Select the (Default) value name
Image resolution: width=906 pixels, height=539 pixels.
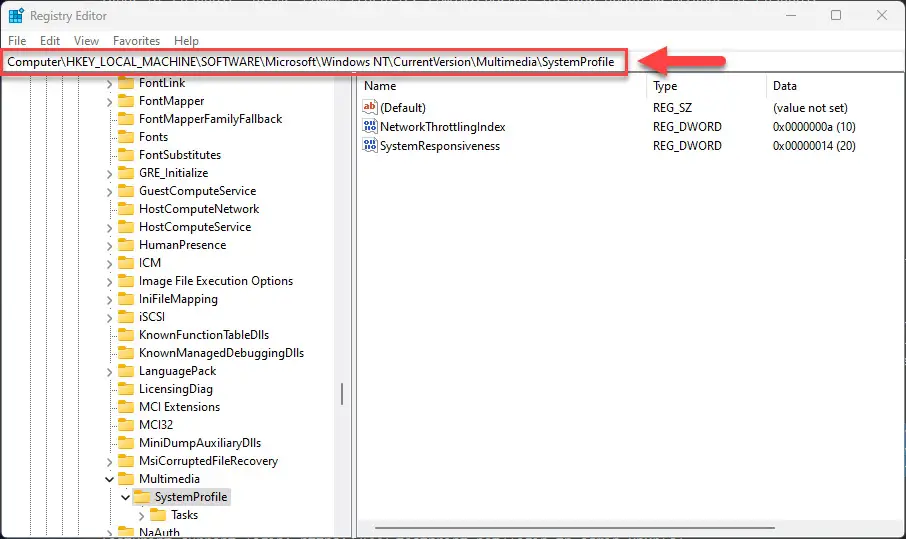(x=403, y=107)
